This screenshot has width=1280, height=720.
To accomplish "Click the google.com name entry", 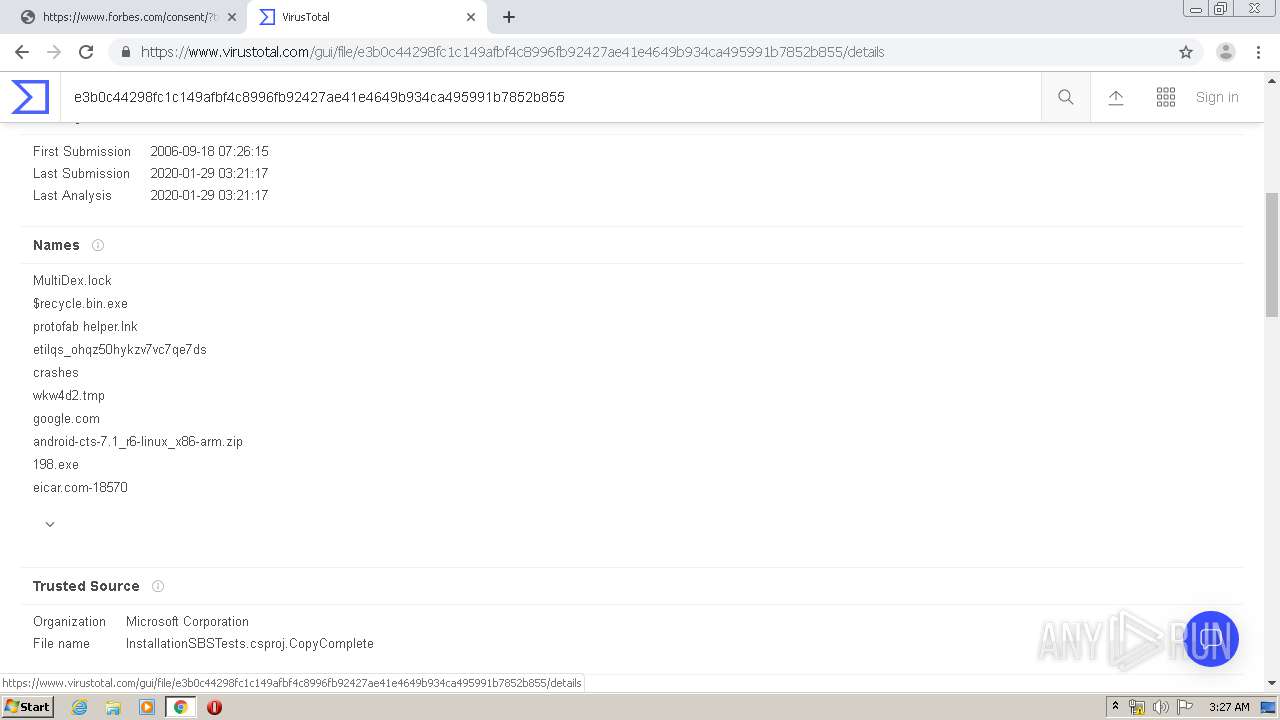I will pos(66,419).
